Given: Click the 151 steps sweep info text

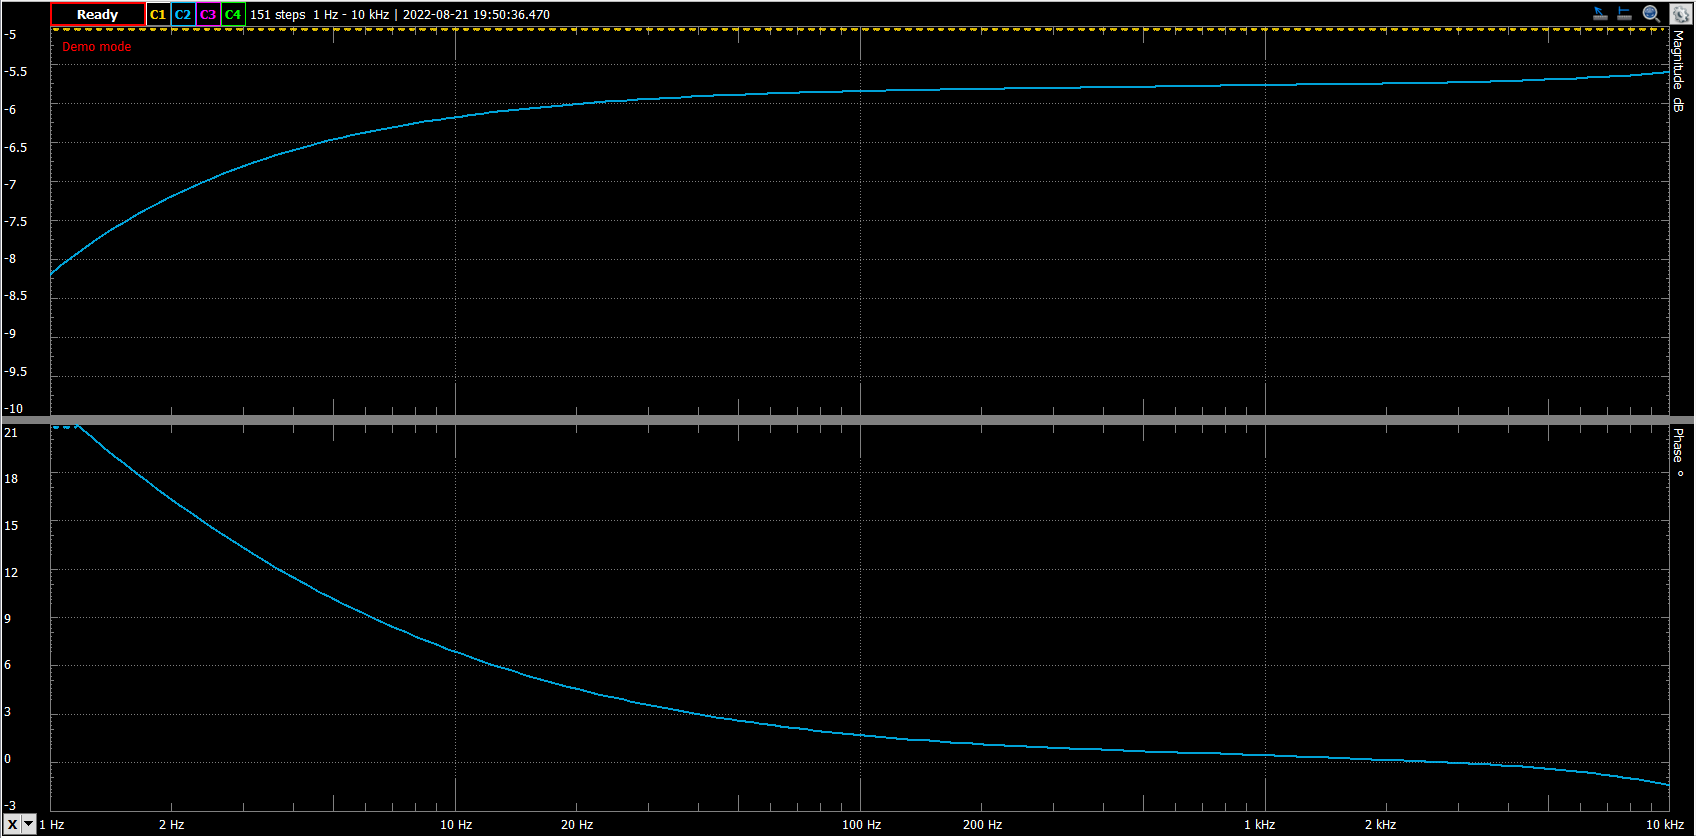Looking at the screenshot, I should [x=277, y=15].
